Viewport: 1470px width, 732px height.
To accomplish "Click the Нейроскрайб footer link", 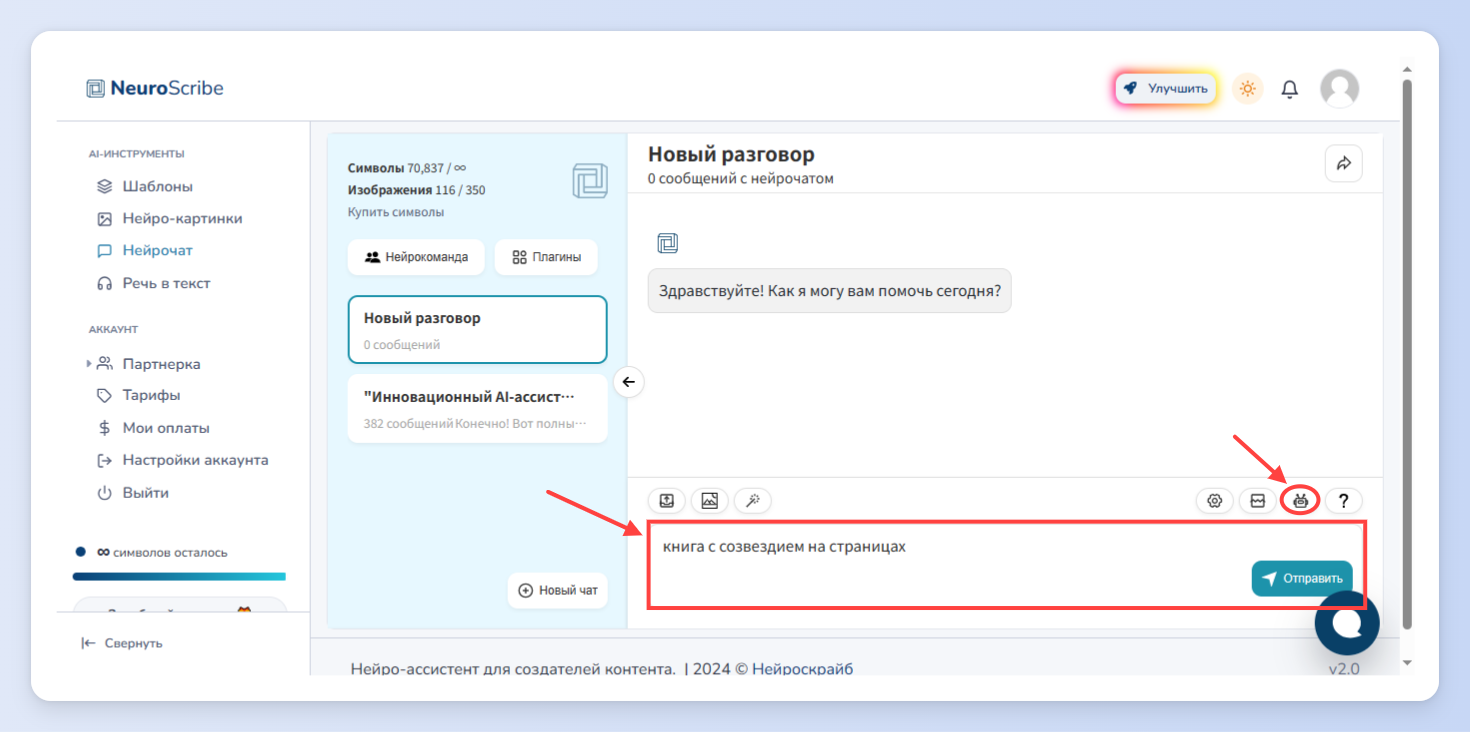I will pos(802,668).
